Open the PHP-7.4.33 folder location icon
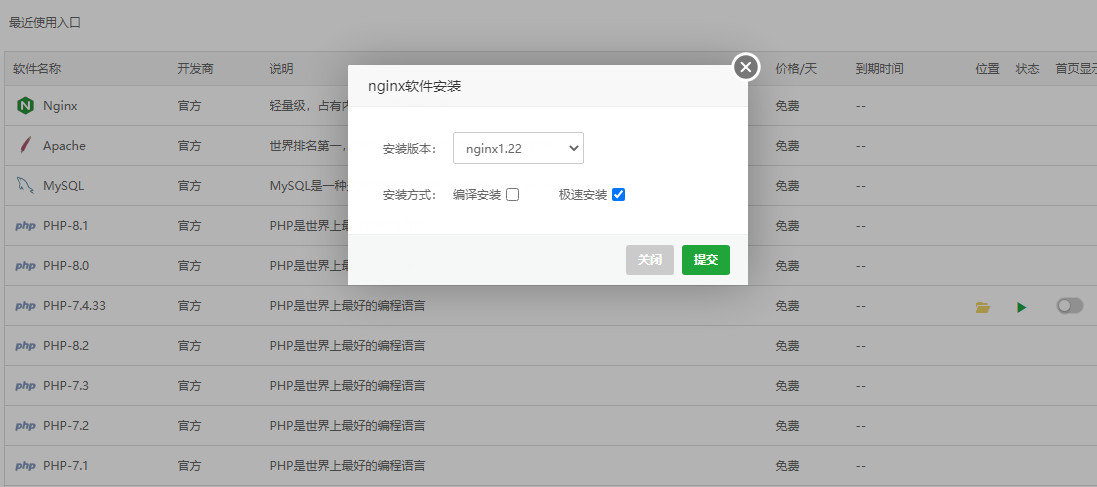 [x=983, y=307]
